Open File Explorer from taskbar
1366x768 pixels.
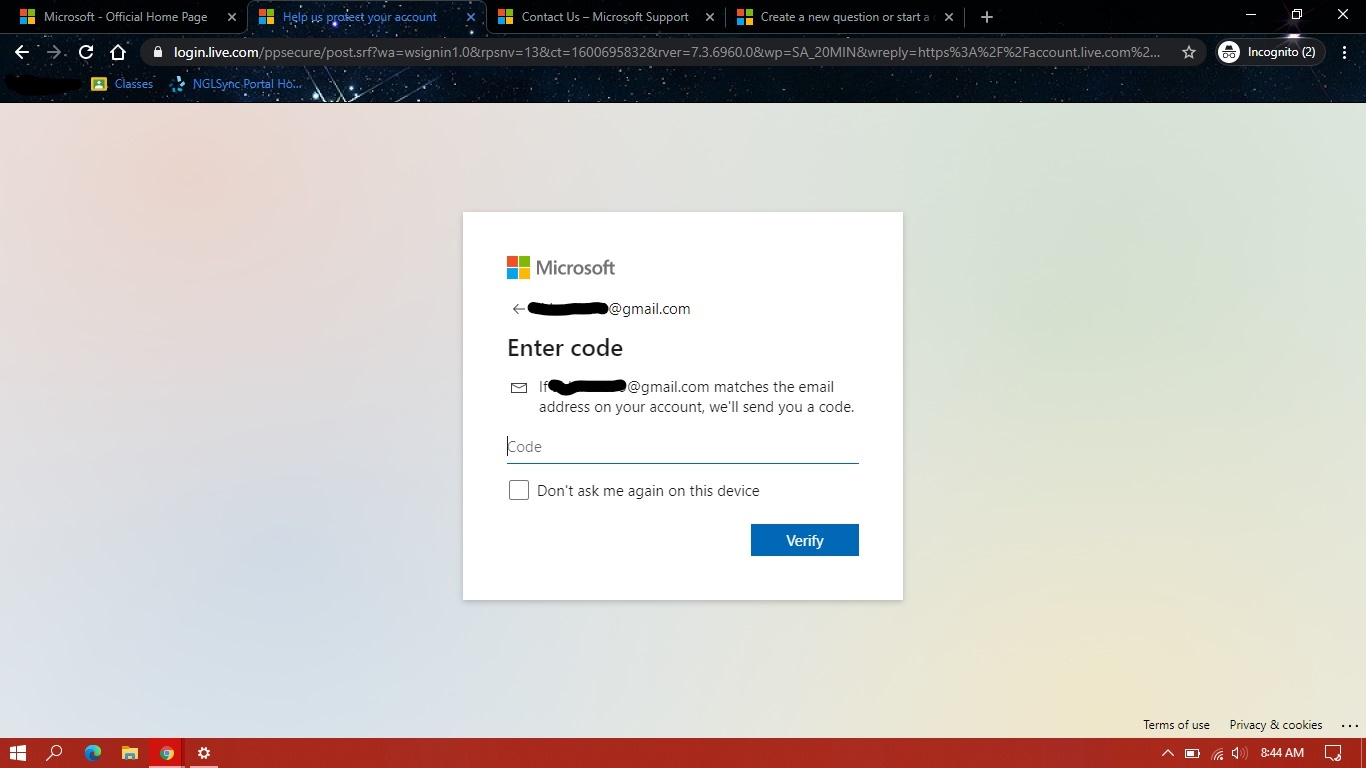129,753
